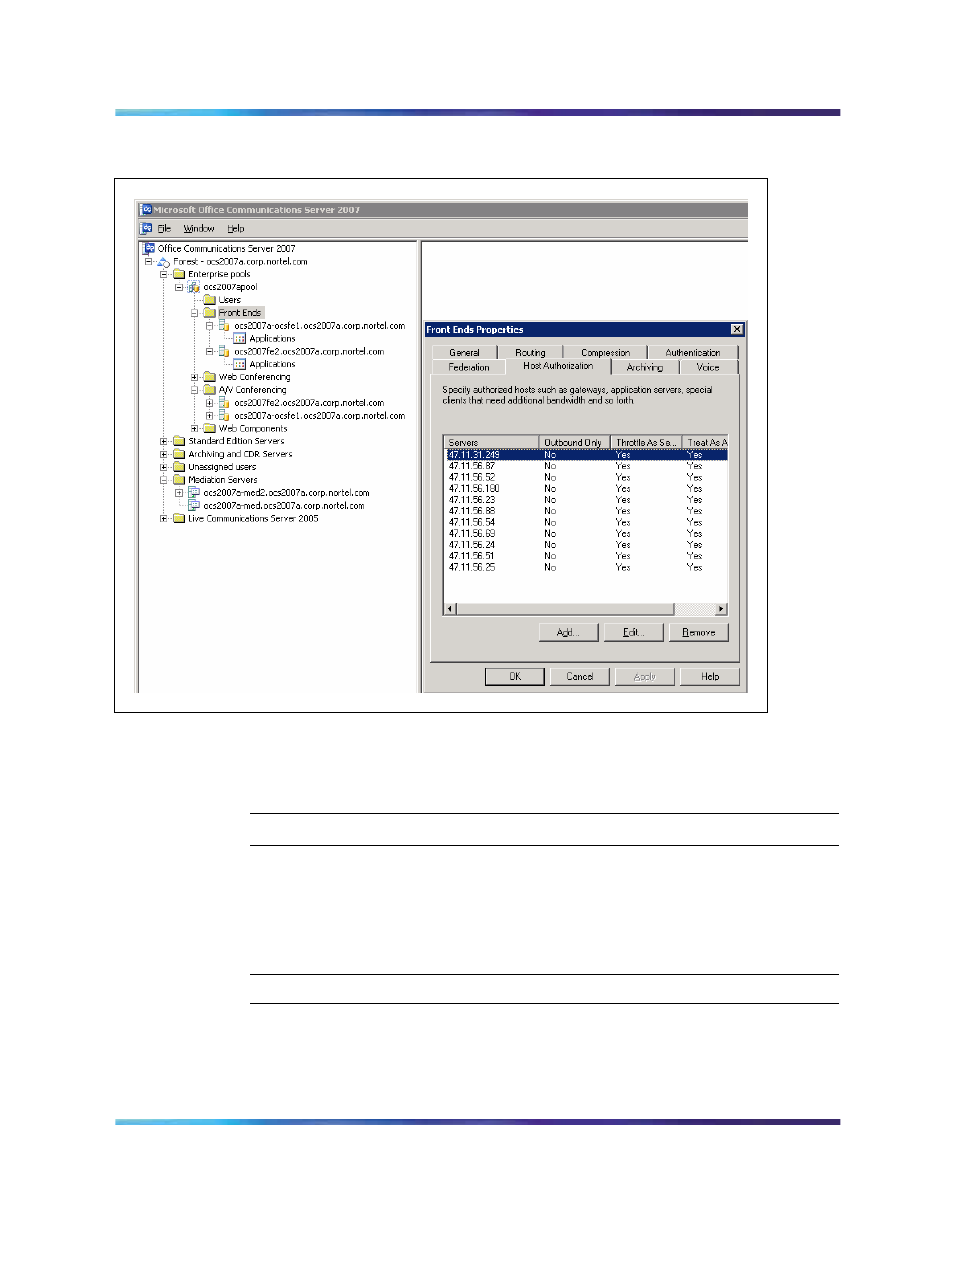The height and width of the screenshot is (1272, 954).
Task: Click the Enterprise pools folder icon
Action: (x=179, y=274)
